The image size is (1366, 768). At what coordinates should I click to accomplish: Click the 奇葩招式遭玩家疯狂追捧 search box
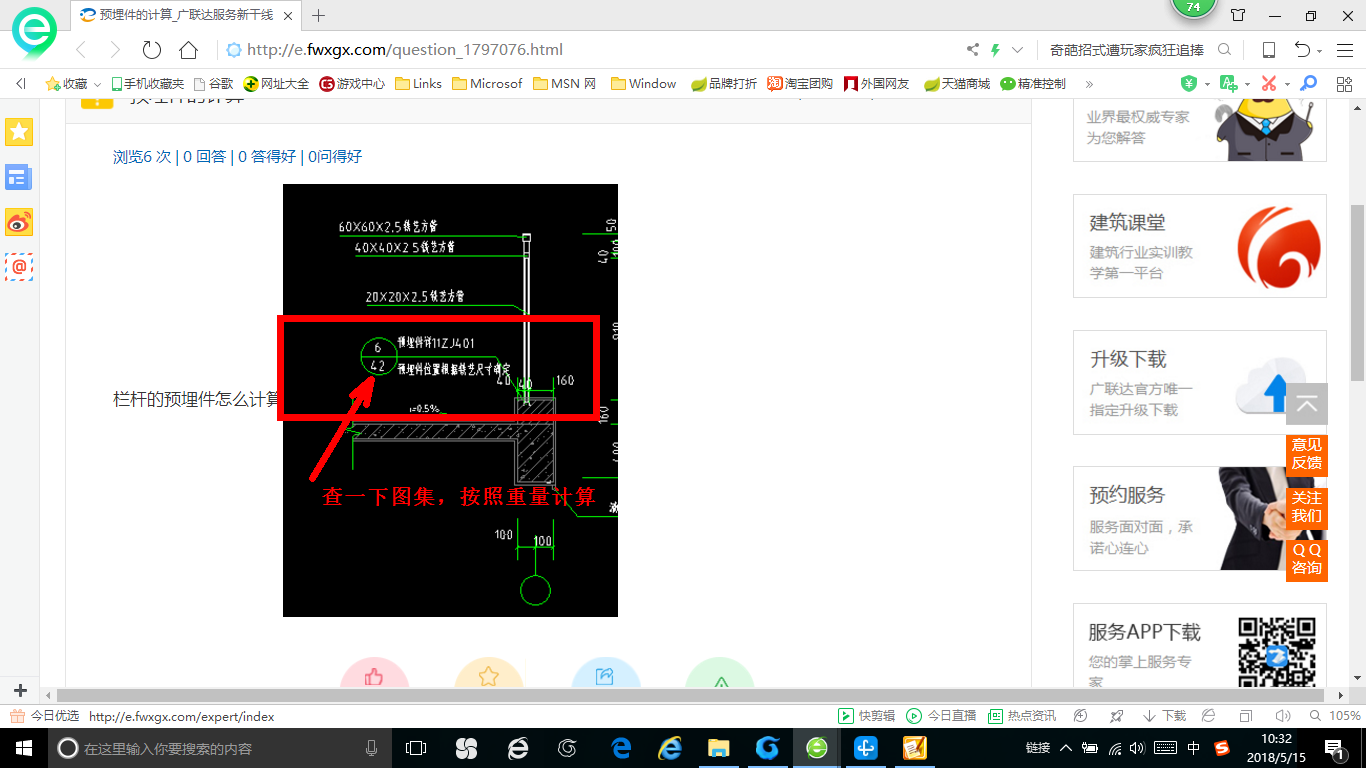point(1129,50)
